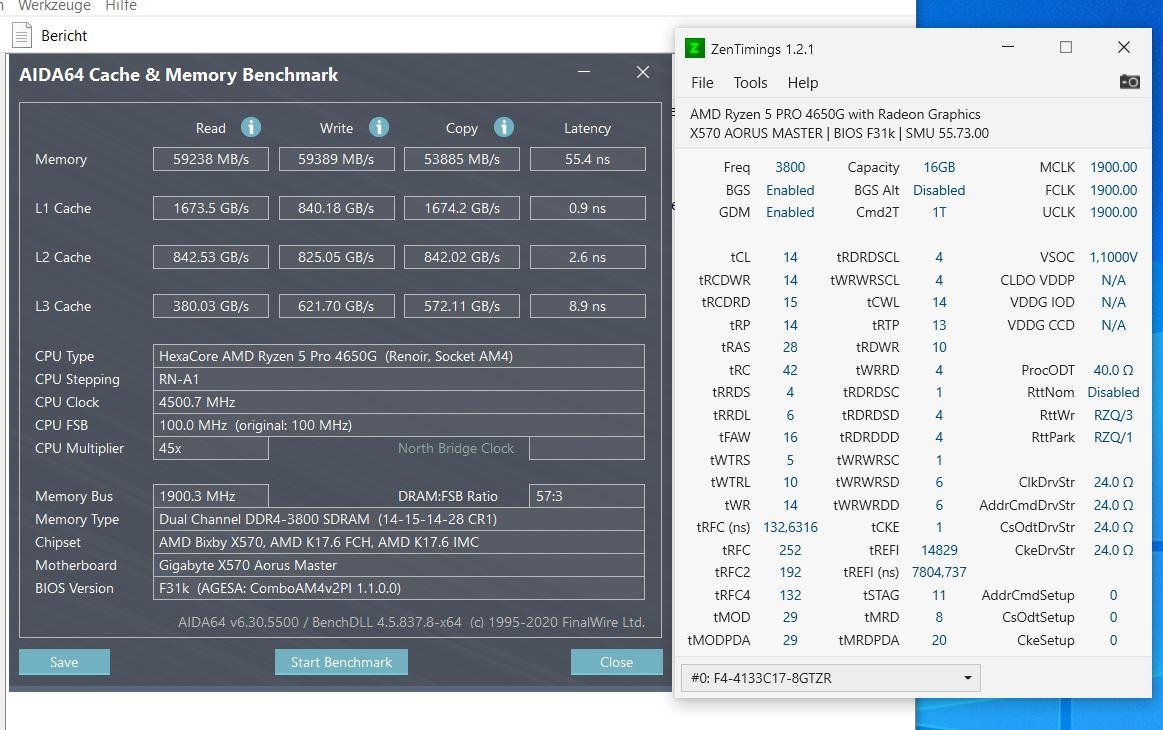Click the Write info icon in AIDA64
This screenshot has height=730, width=1163.
click(379, 128)
